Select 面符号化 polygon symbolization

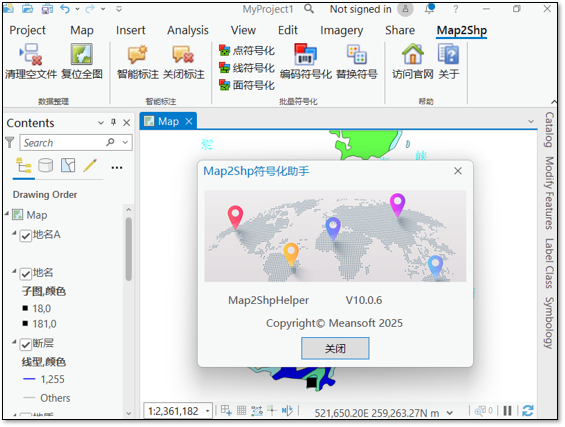[x=247, y=85]
